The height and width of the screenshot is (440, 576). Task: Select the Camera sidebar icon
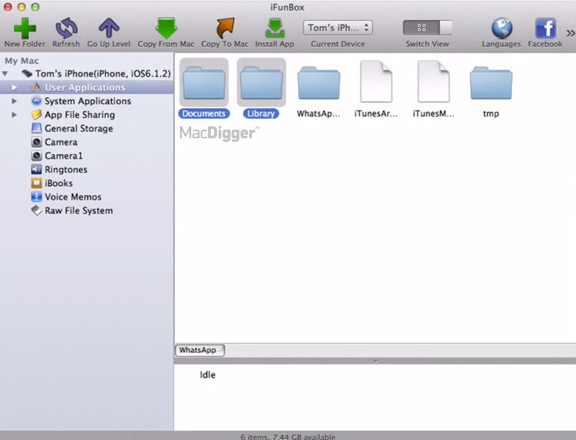coord(36,142)
